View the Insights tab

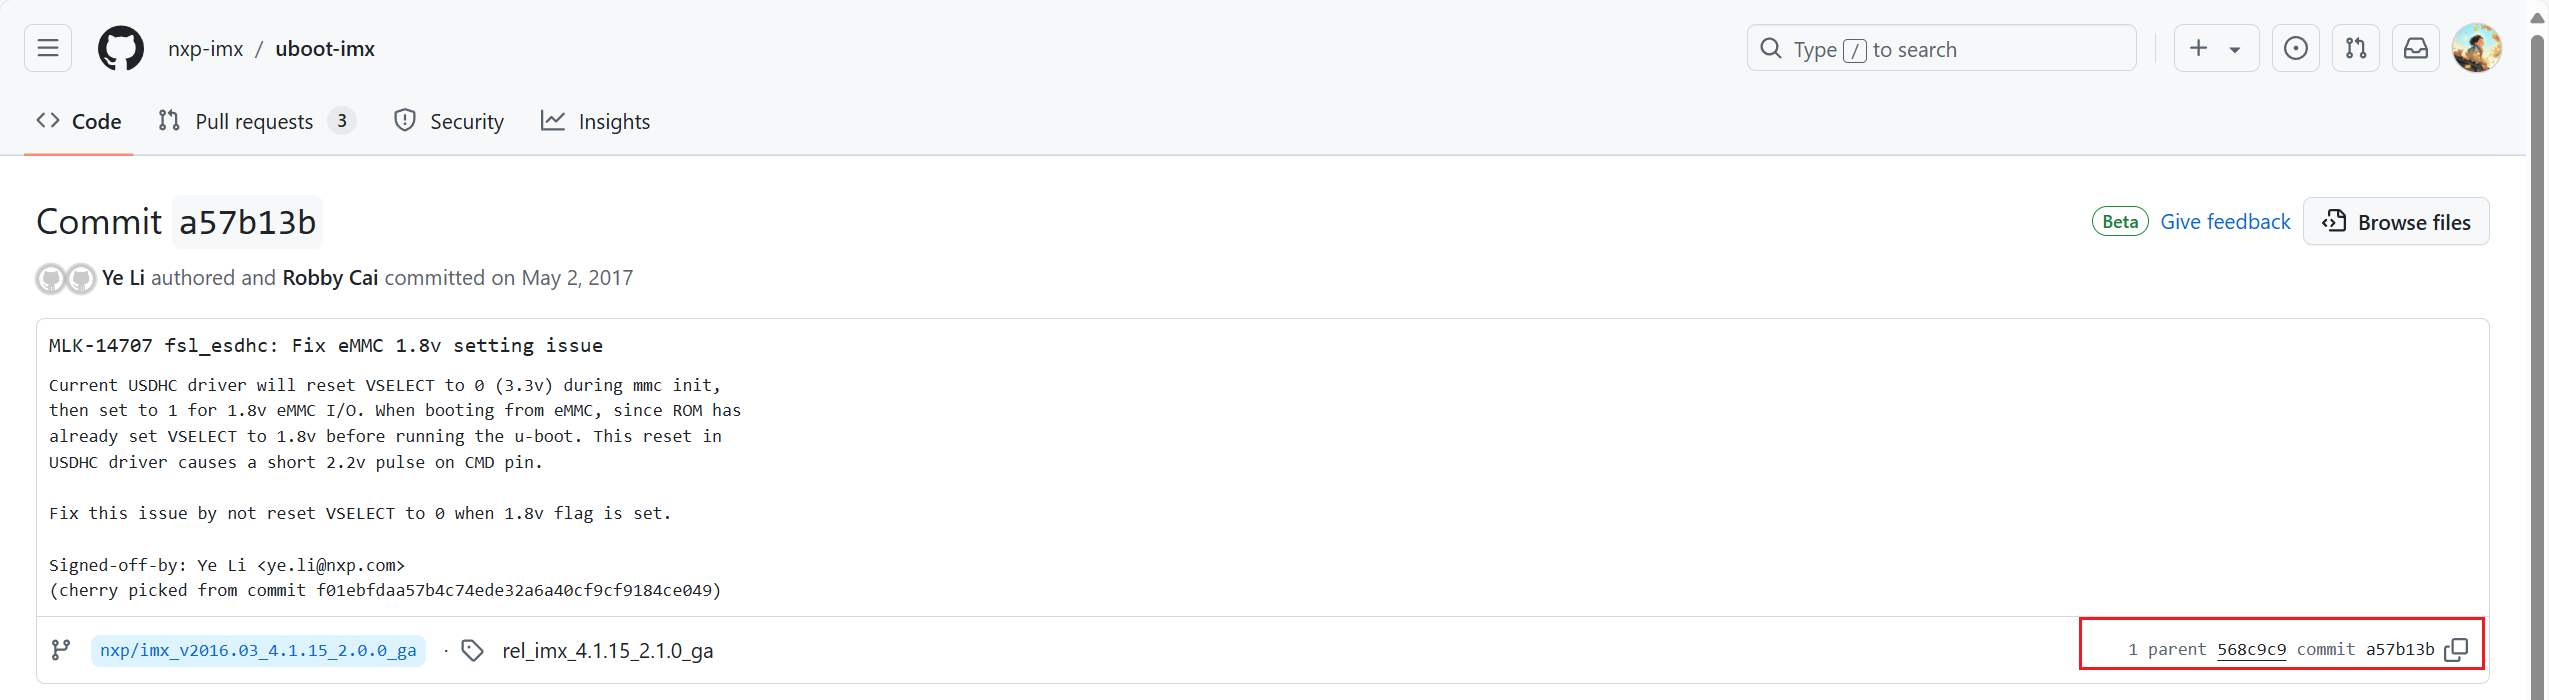coord(596,121)
